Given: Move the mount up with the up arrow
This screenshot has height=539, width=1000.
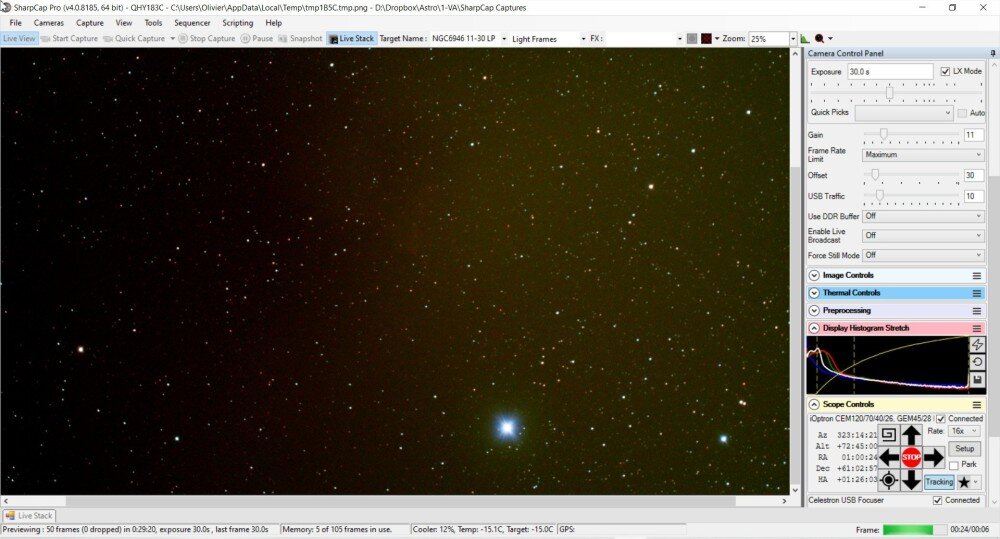Looking at the screenshot, I should 911,436.
